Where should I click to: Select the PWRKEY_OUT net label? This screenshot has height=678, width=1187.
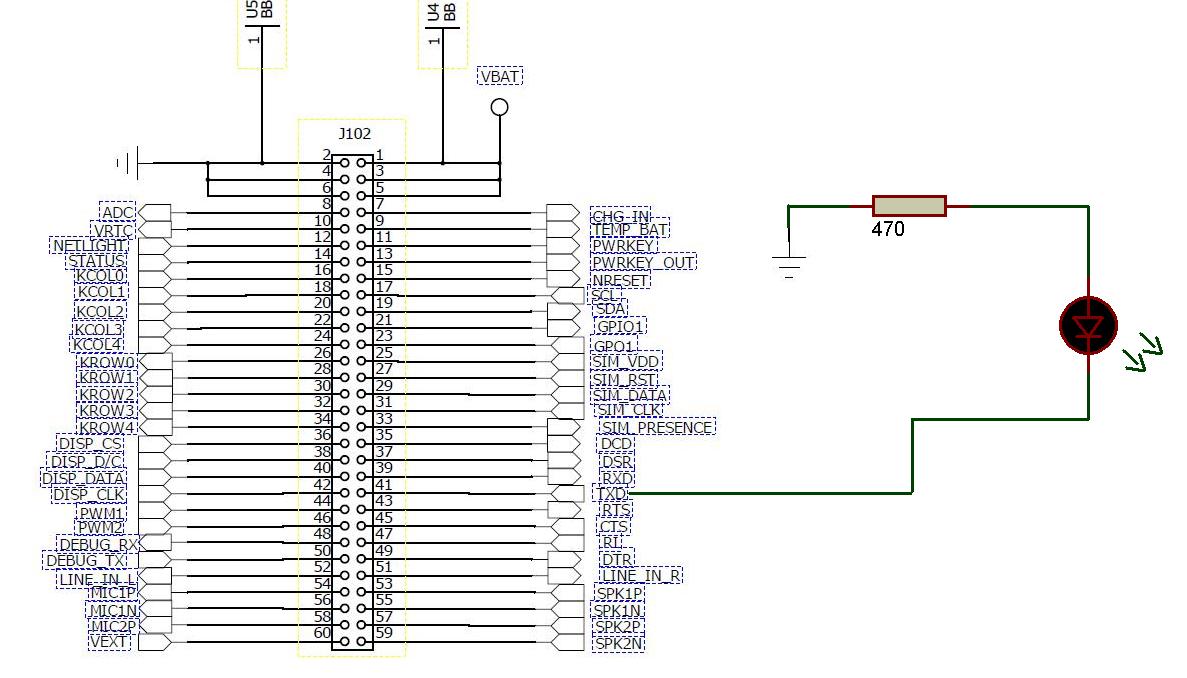[x=643, y=263]
